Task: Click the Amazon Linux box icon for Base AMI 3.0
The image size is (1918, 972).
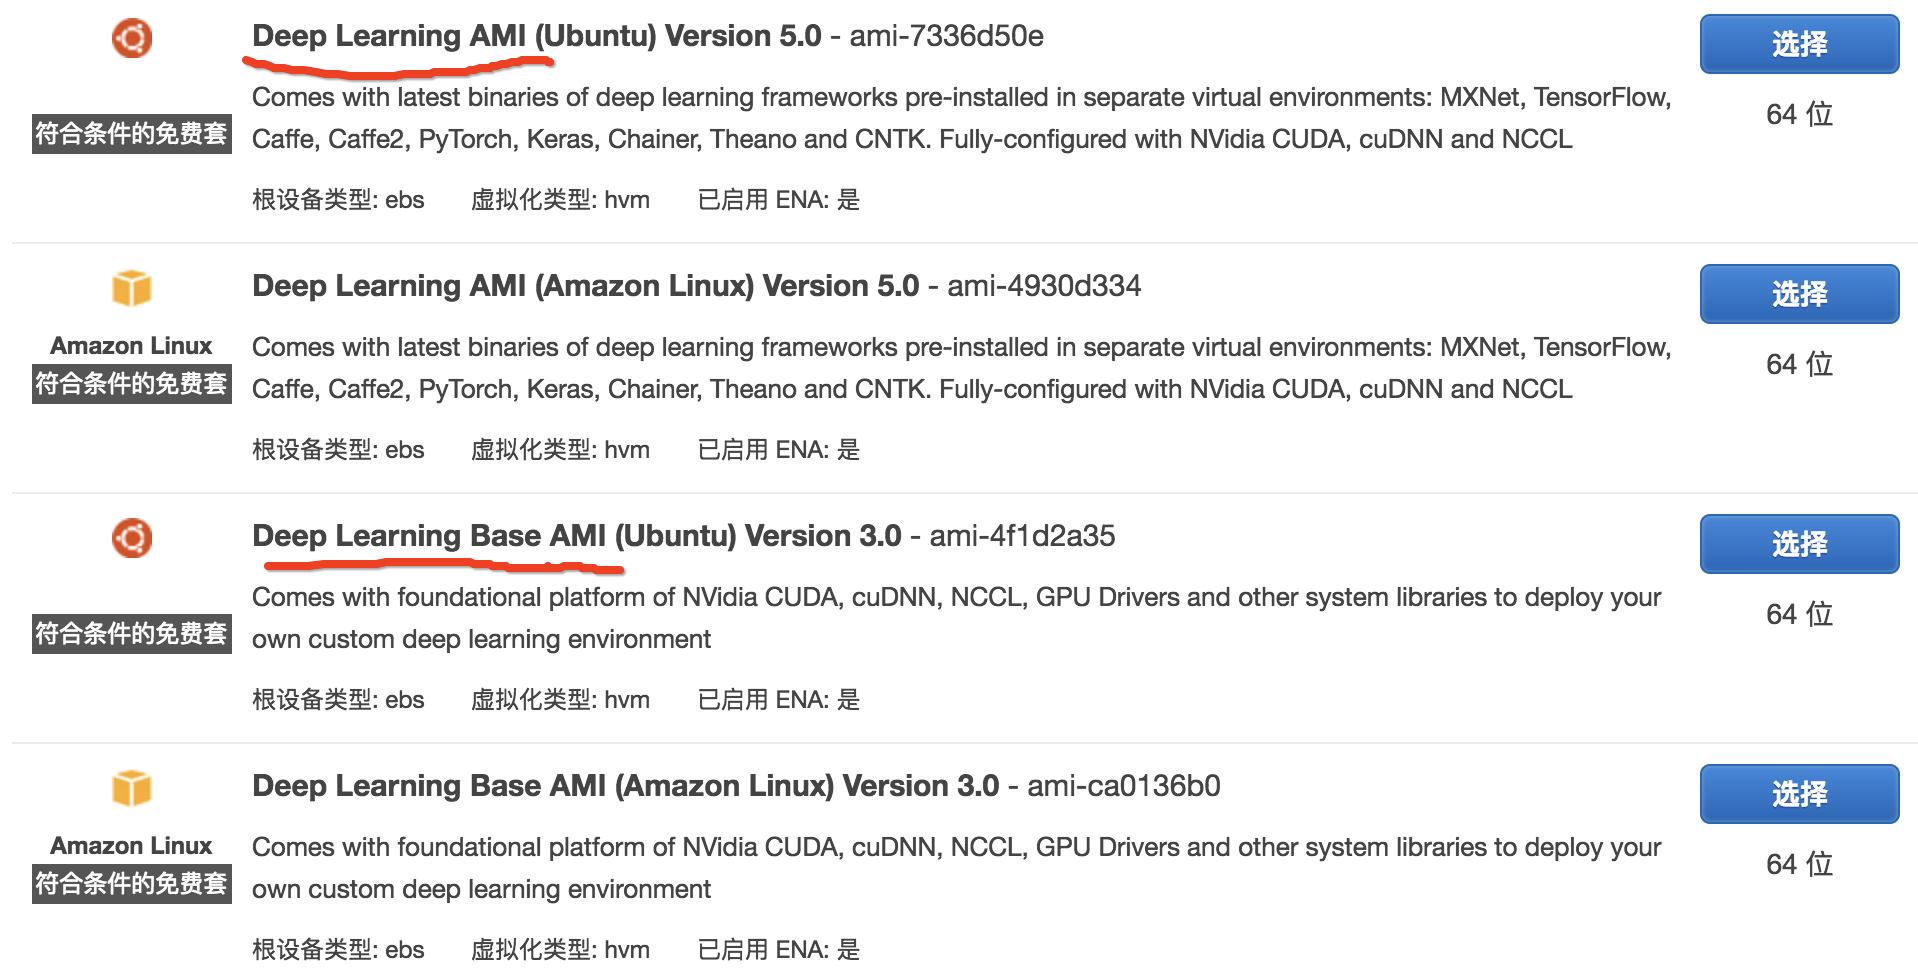Action: point(131,788)
